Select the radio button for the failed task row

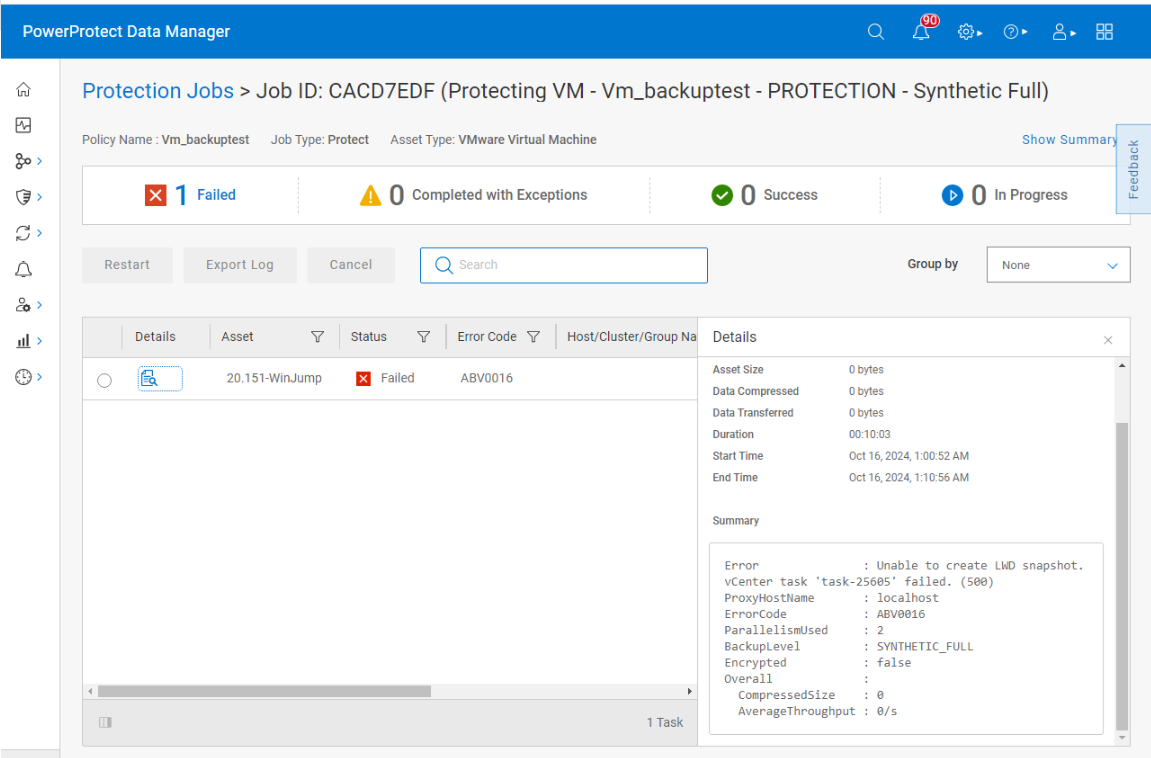pos(104,378)
